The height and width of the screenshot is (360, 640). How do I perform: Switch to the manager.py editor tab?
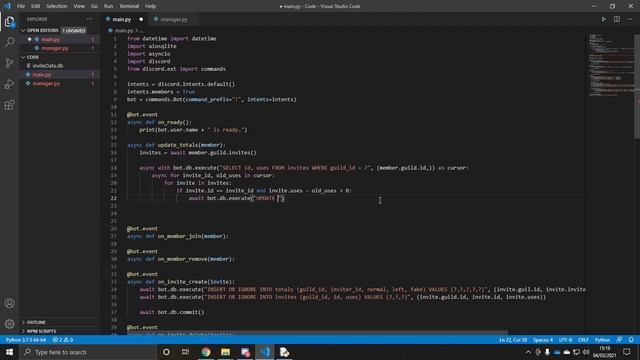point(174,19)
